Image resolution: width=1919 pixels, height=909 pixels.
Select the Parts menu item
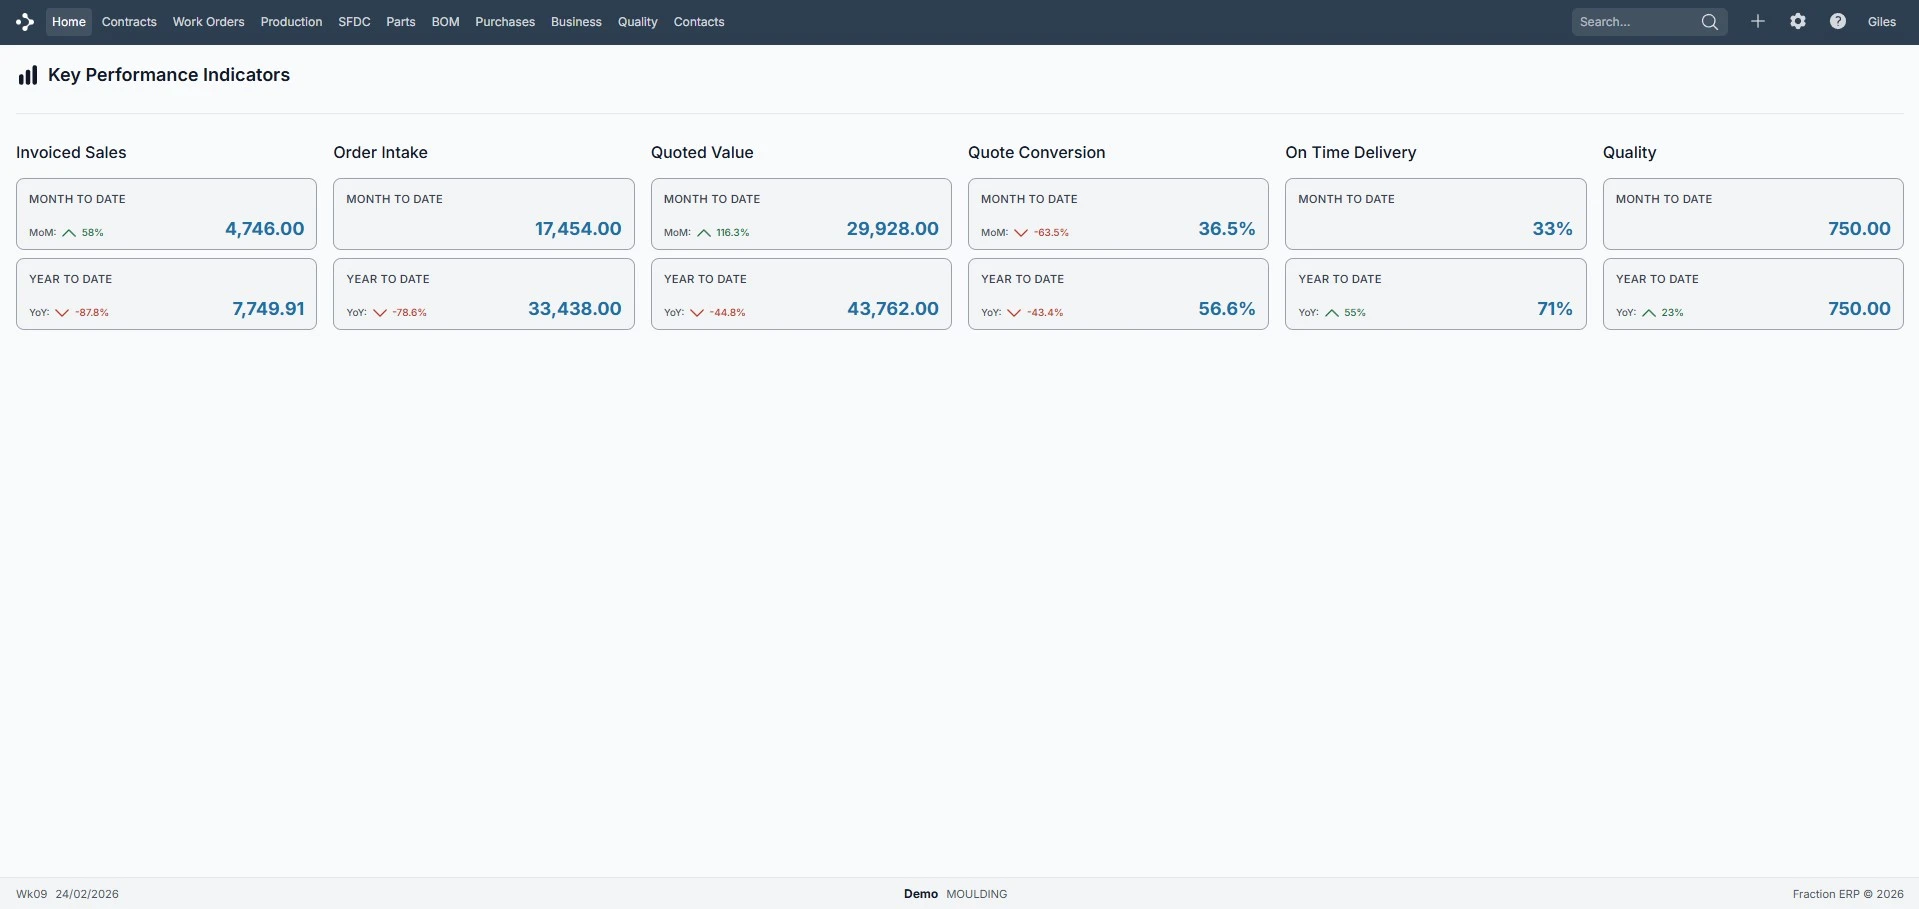click(400, 21)
